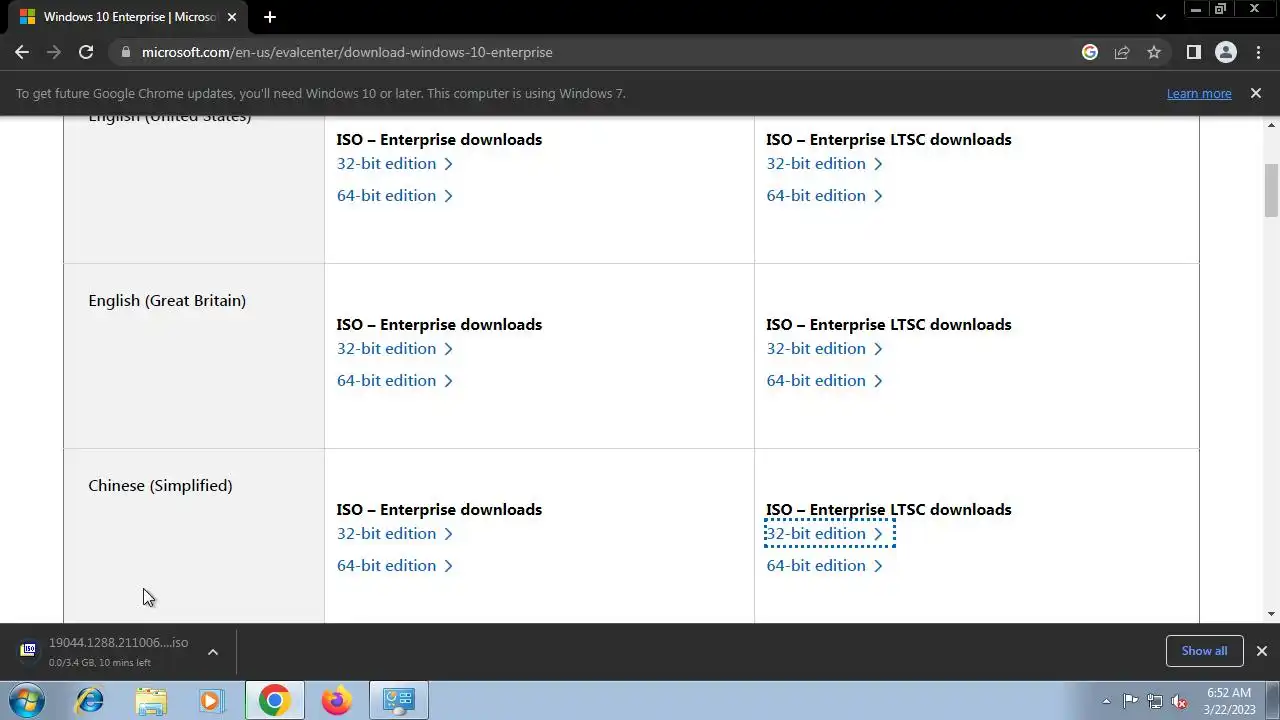Download English US LTSC 32-bit edition
The width and height of the screenshot is (1280, 720).
click(x=825, y=164)
